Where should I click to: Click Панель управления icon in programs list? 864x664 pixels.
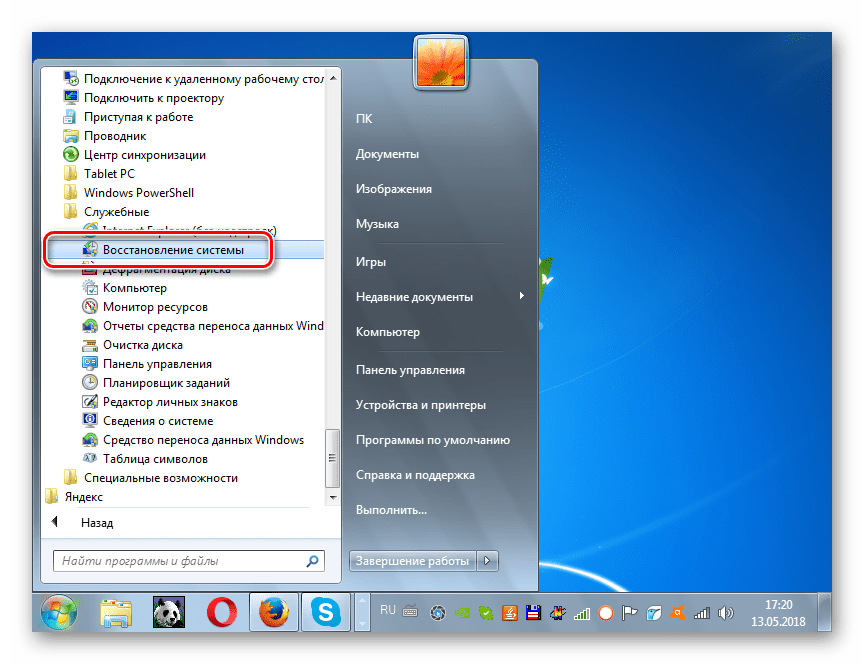click(90, 363)
